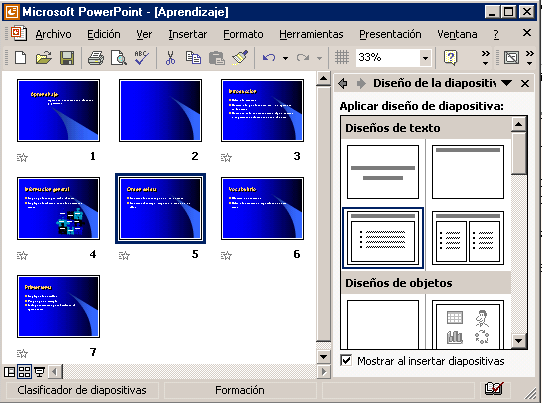The image size is (542, 403).
Task: Click the document icon beside Archivo menu
Action: click(x=19, y=33)
